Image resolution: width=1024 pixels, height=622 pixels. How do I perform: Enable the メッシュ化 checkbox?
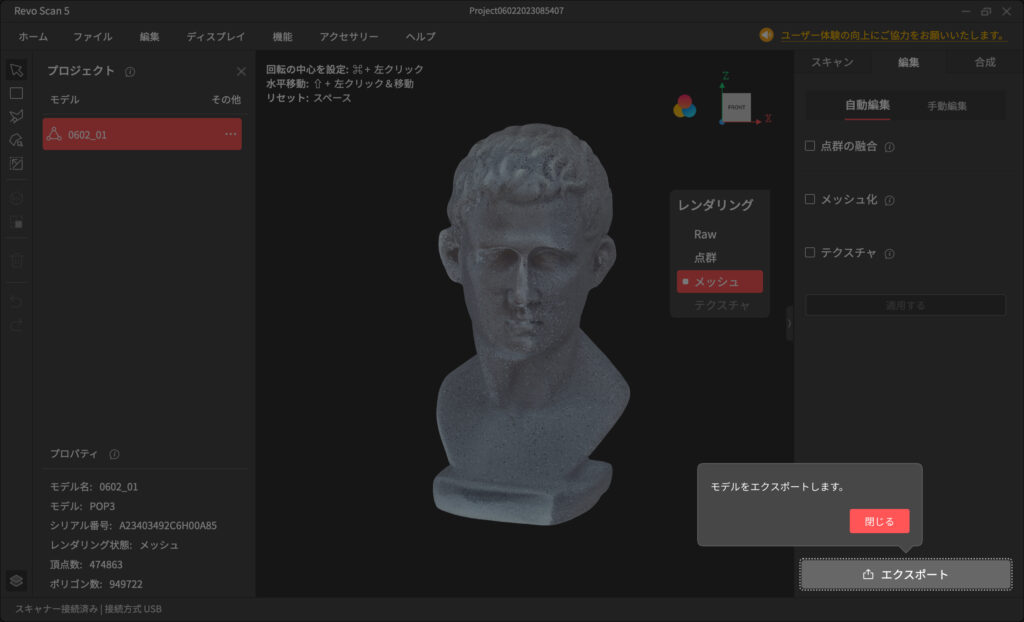[x=810, y=199]
